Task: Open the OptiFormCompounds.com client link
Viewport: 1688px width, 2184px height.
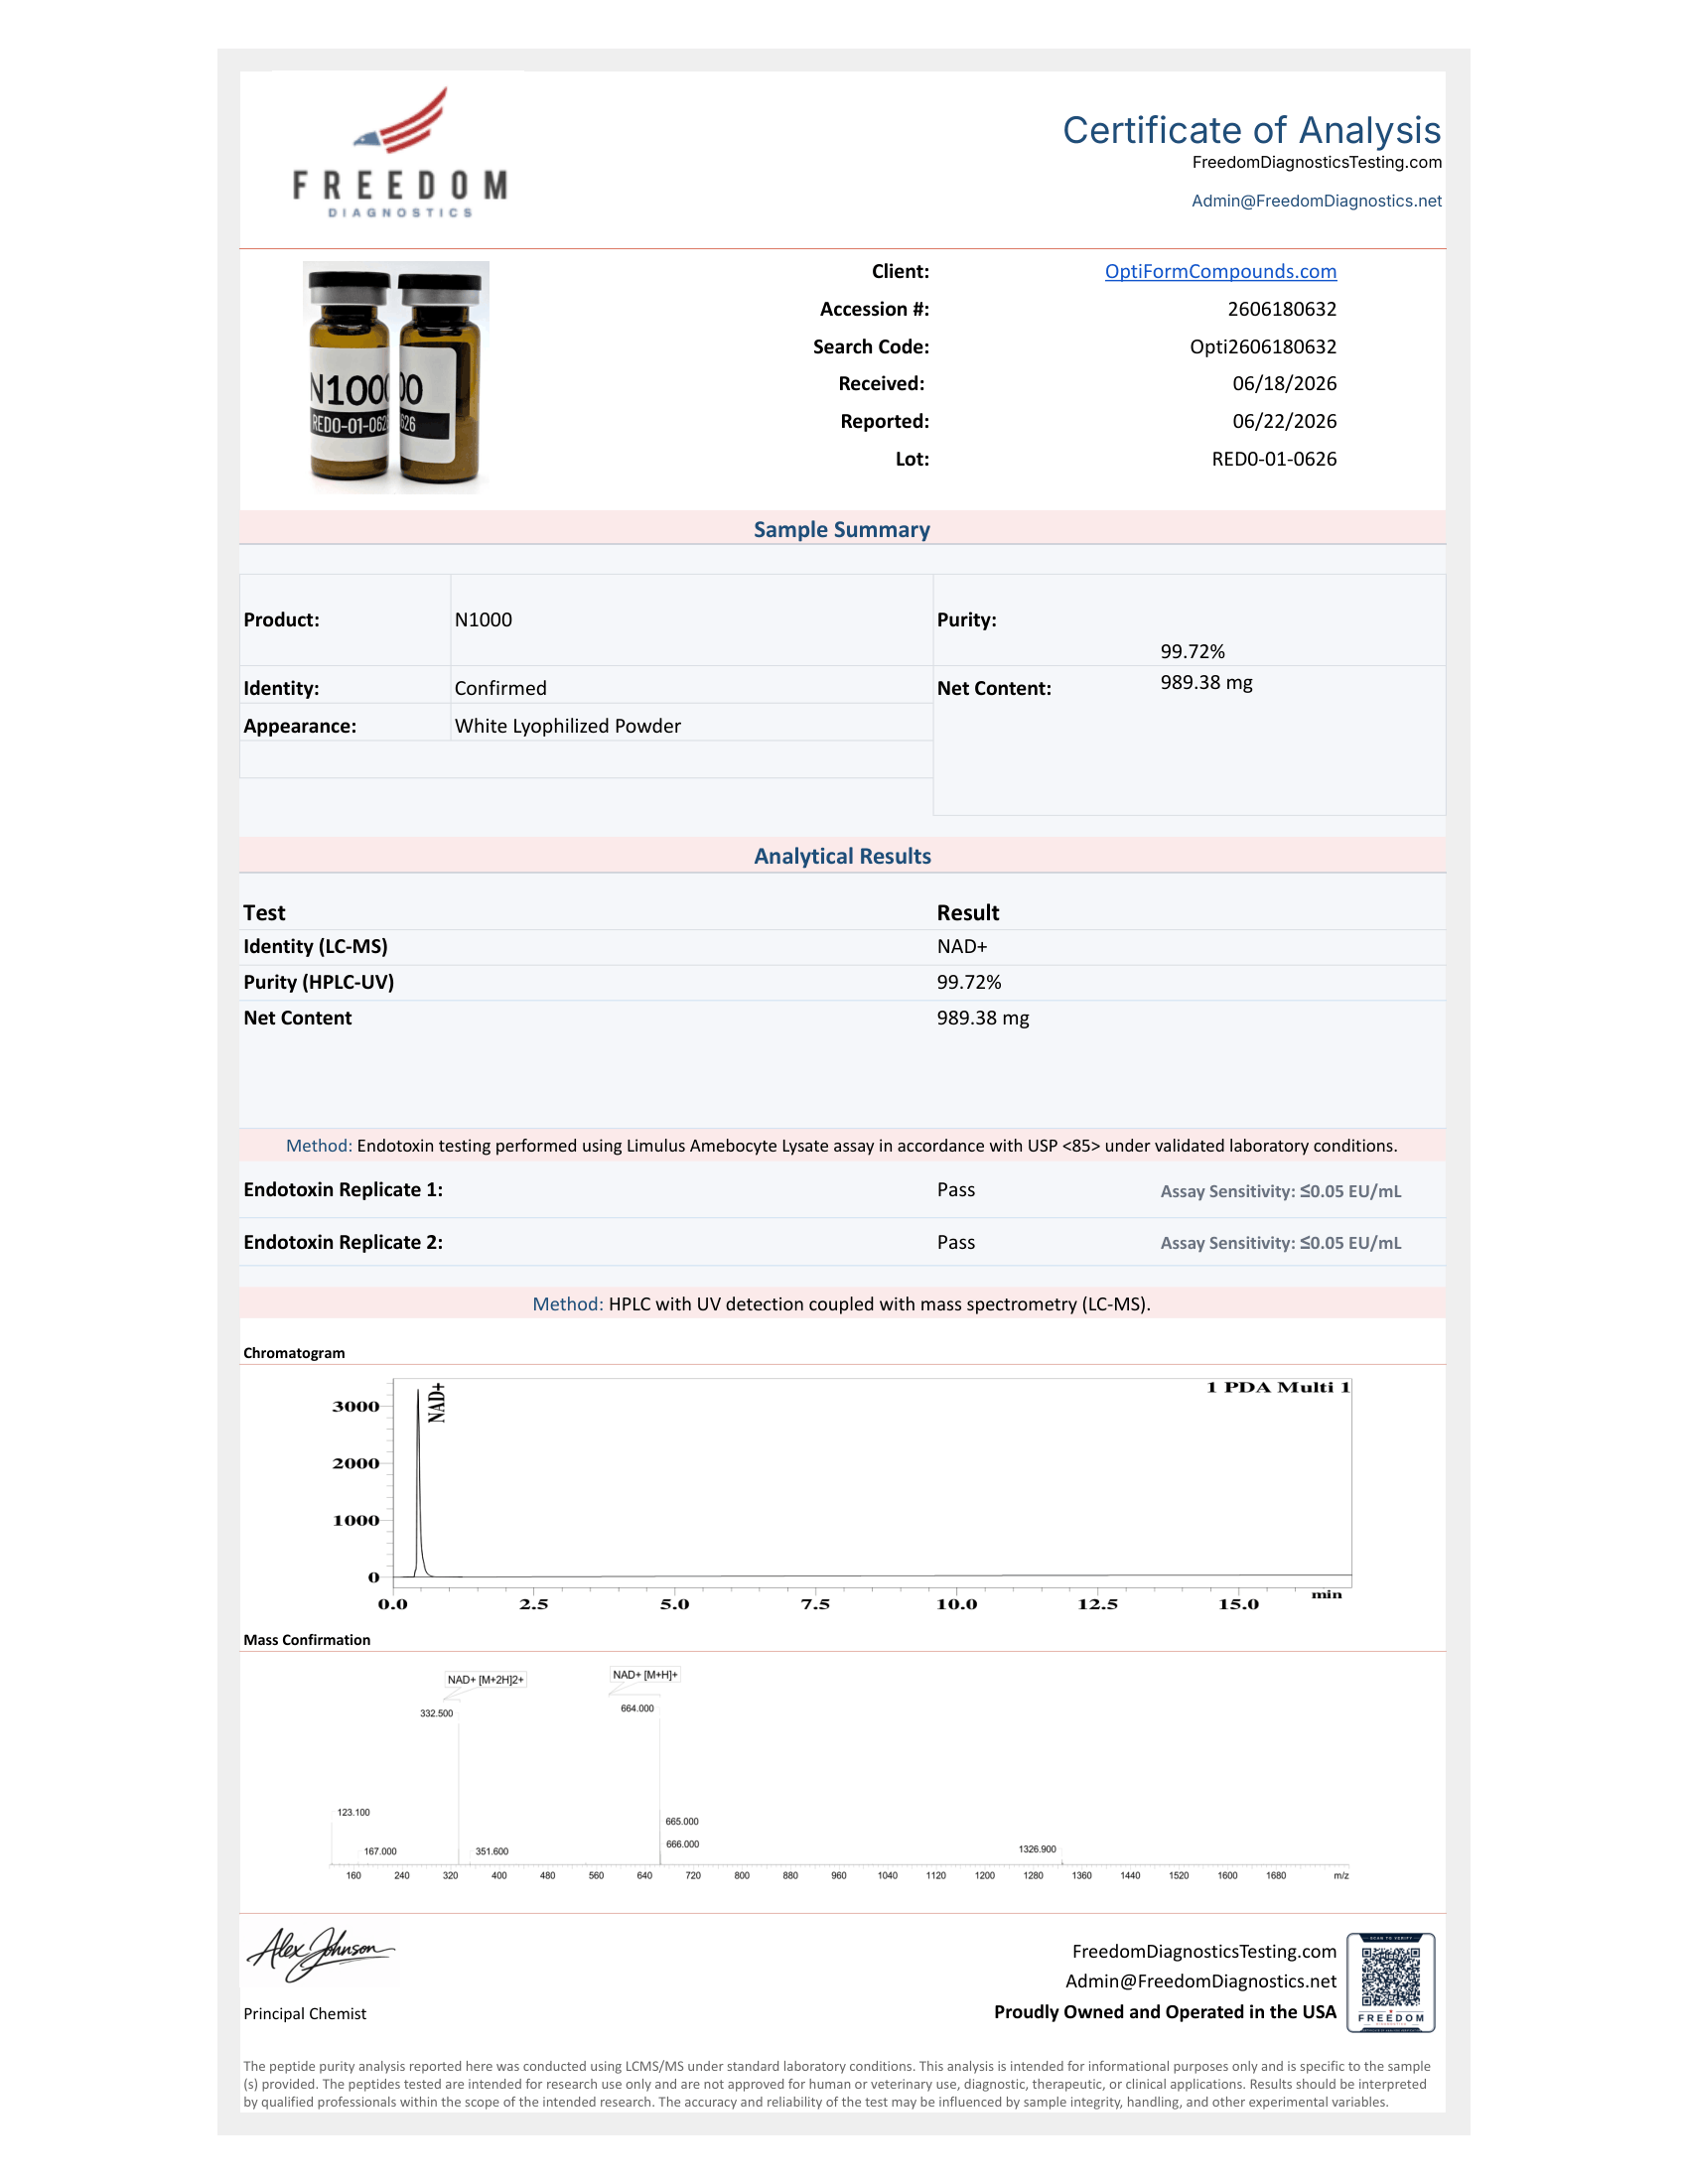Action: click(1220, 271)
